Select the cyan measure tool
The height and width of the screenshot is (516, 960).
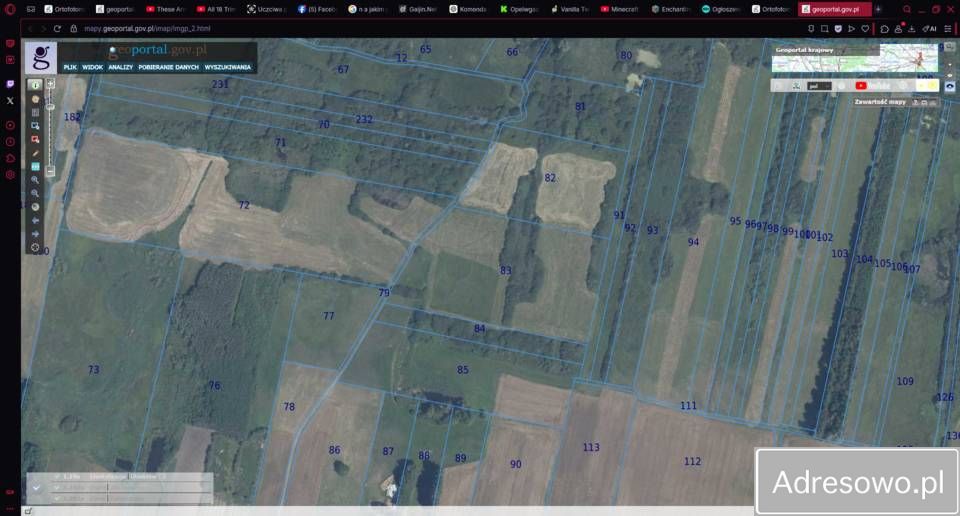(35, 166)
